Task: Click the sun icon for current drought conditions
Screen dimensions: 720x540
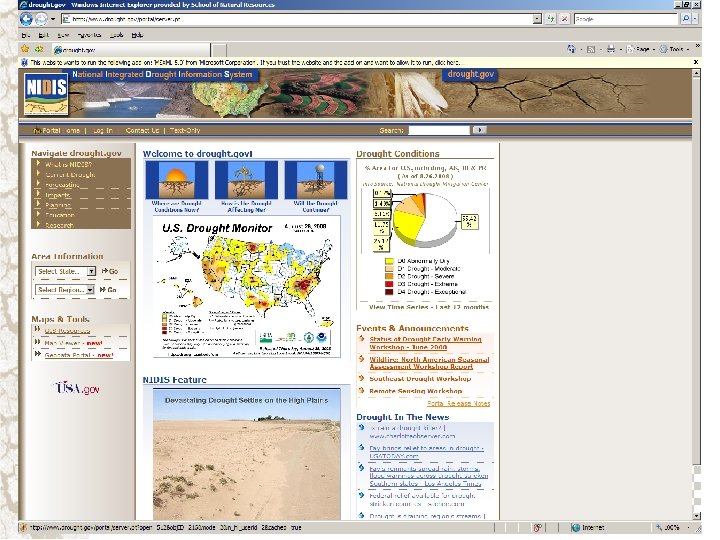Action: tap(177, 180)
